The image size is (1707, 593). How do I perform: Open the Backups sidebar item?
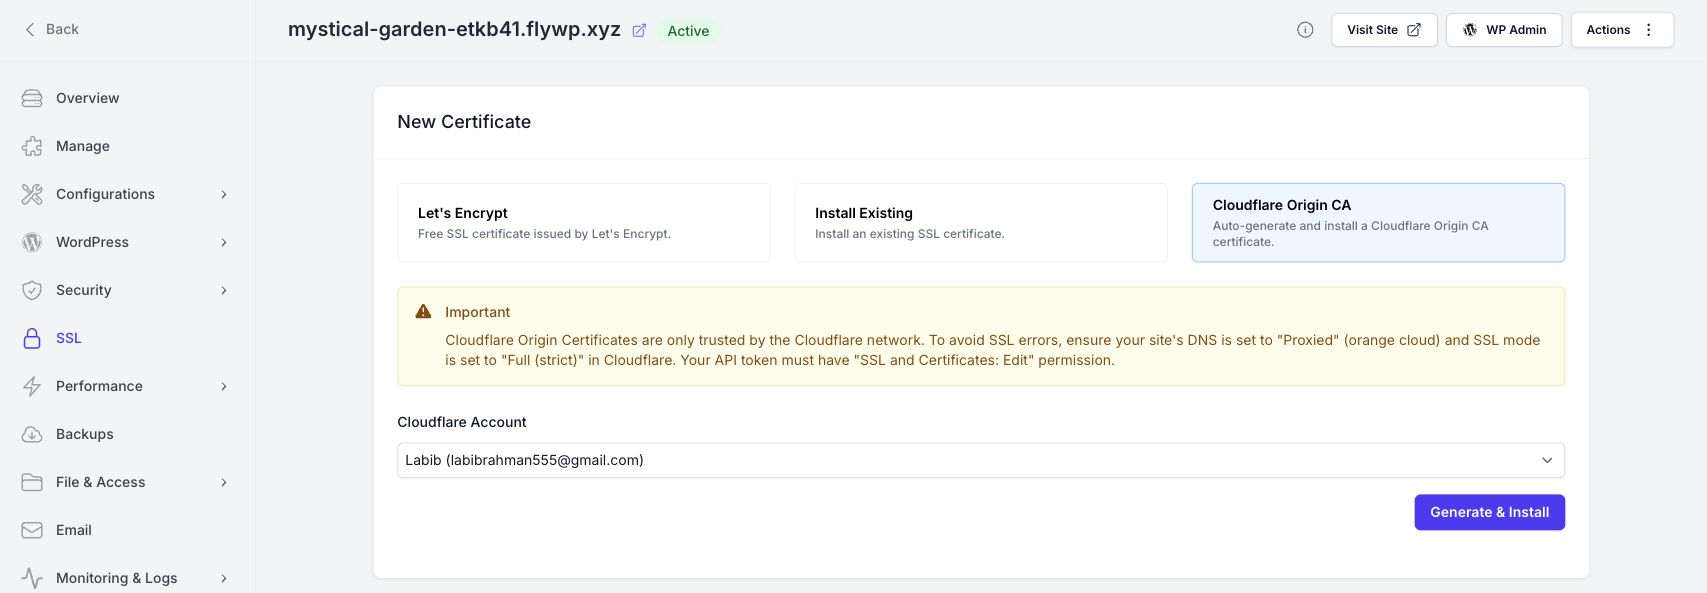[126, 434]
